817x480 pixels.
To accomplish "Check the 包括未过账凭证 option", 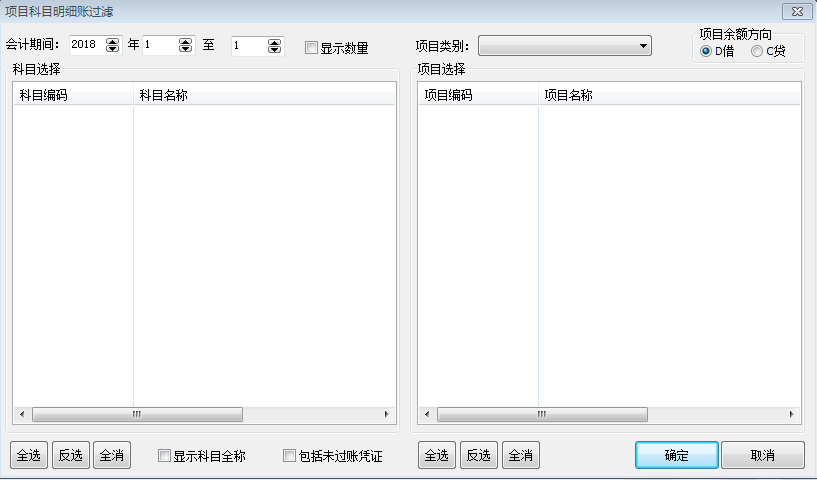I will click(290, 456).
